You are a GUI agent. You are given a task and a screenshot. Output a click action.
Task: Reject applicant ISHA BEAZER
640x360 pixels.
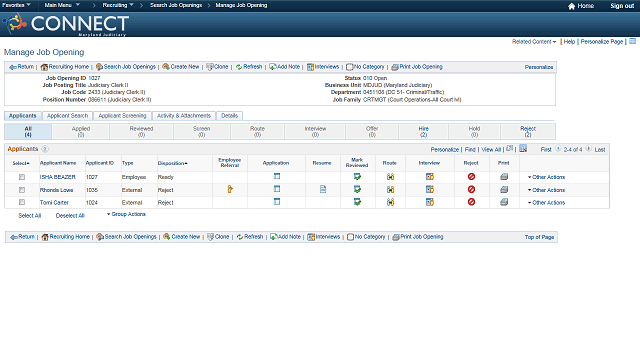[471, 177]
